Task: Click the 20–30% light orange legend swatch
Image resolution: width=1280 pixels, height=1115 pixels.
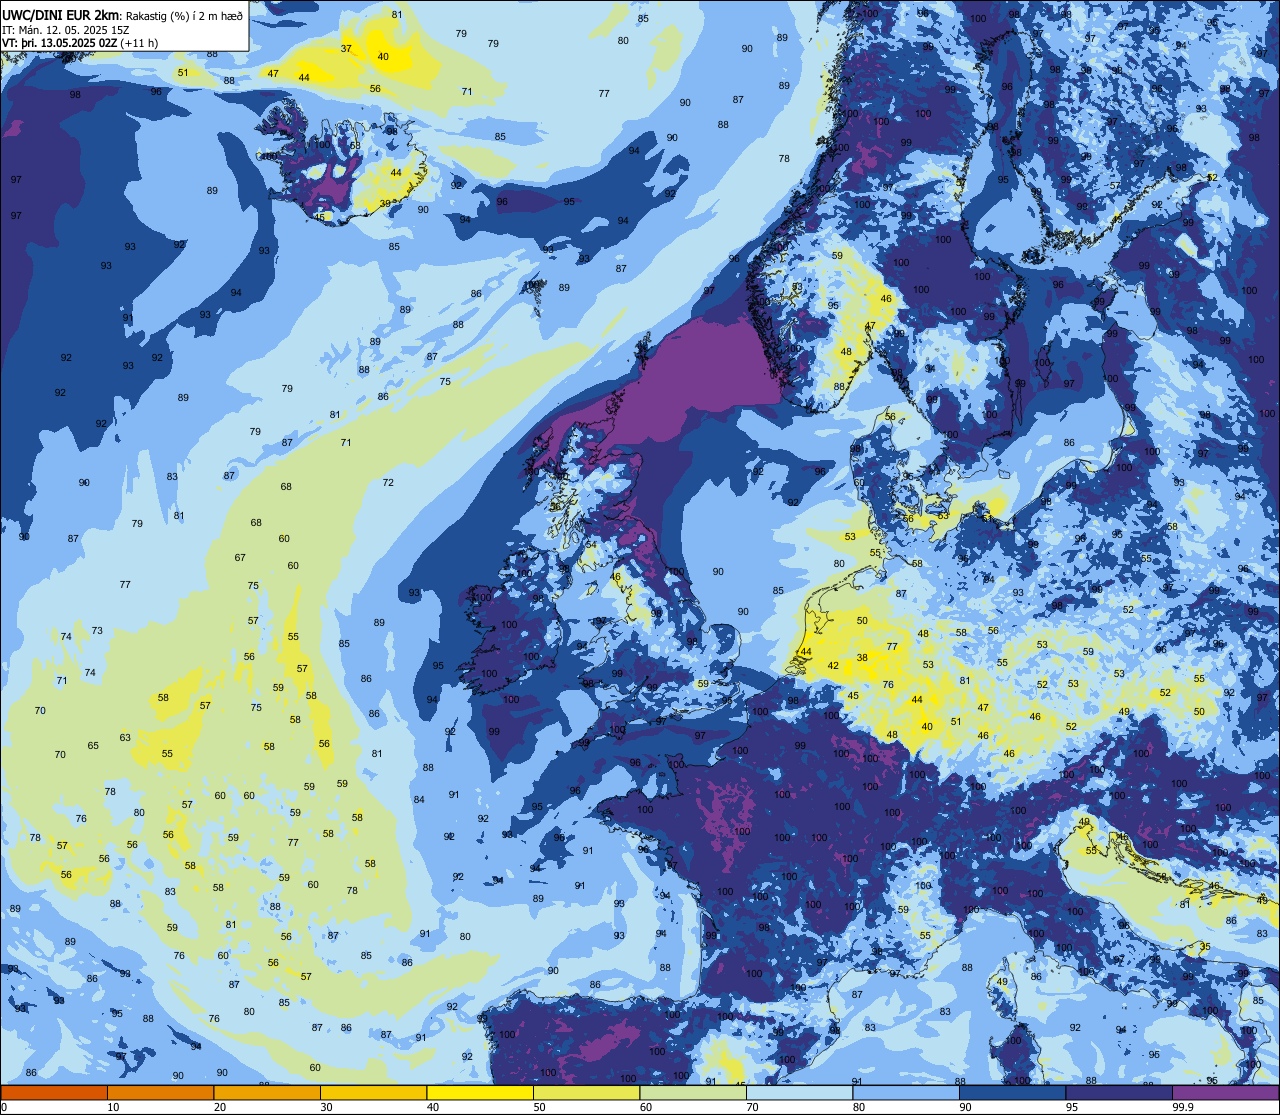Action: pyautogui.click(x=267, y=1092)
